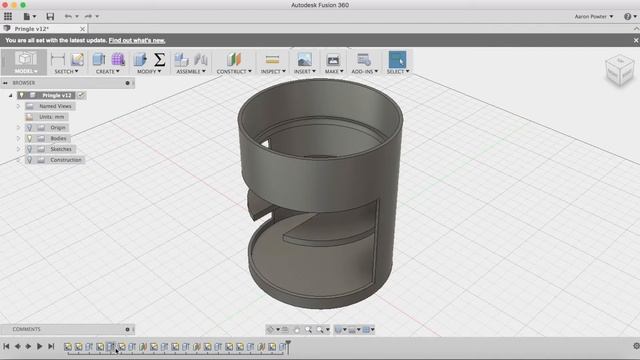
Task: Click the Offset Plane icon in Construct
Action: coord(234,60)
